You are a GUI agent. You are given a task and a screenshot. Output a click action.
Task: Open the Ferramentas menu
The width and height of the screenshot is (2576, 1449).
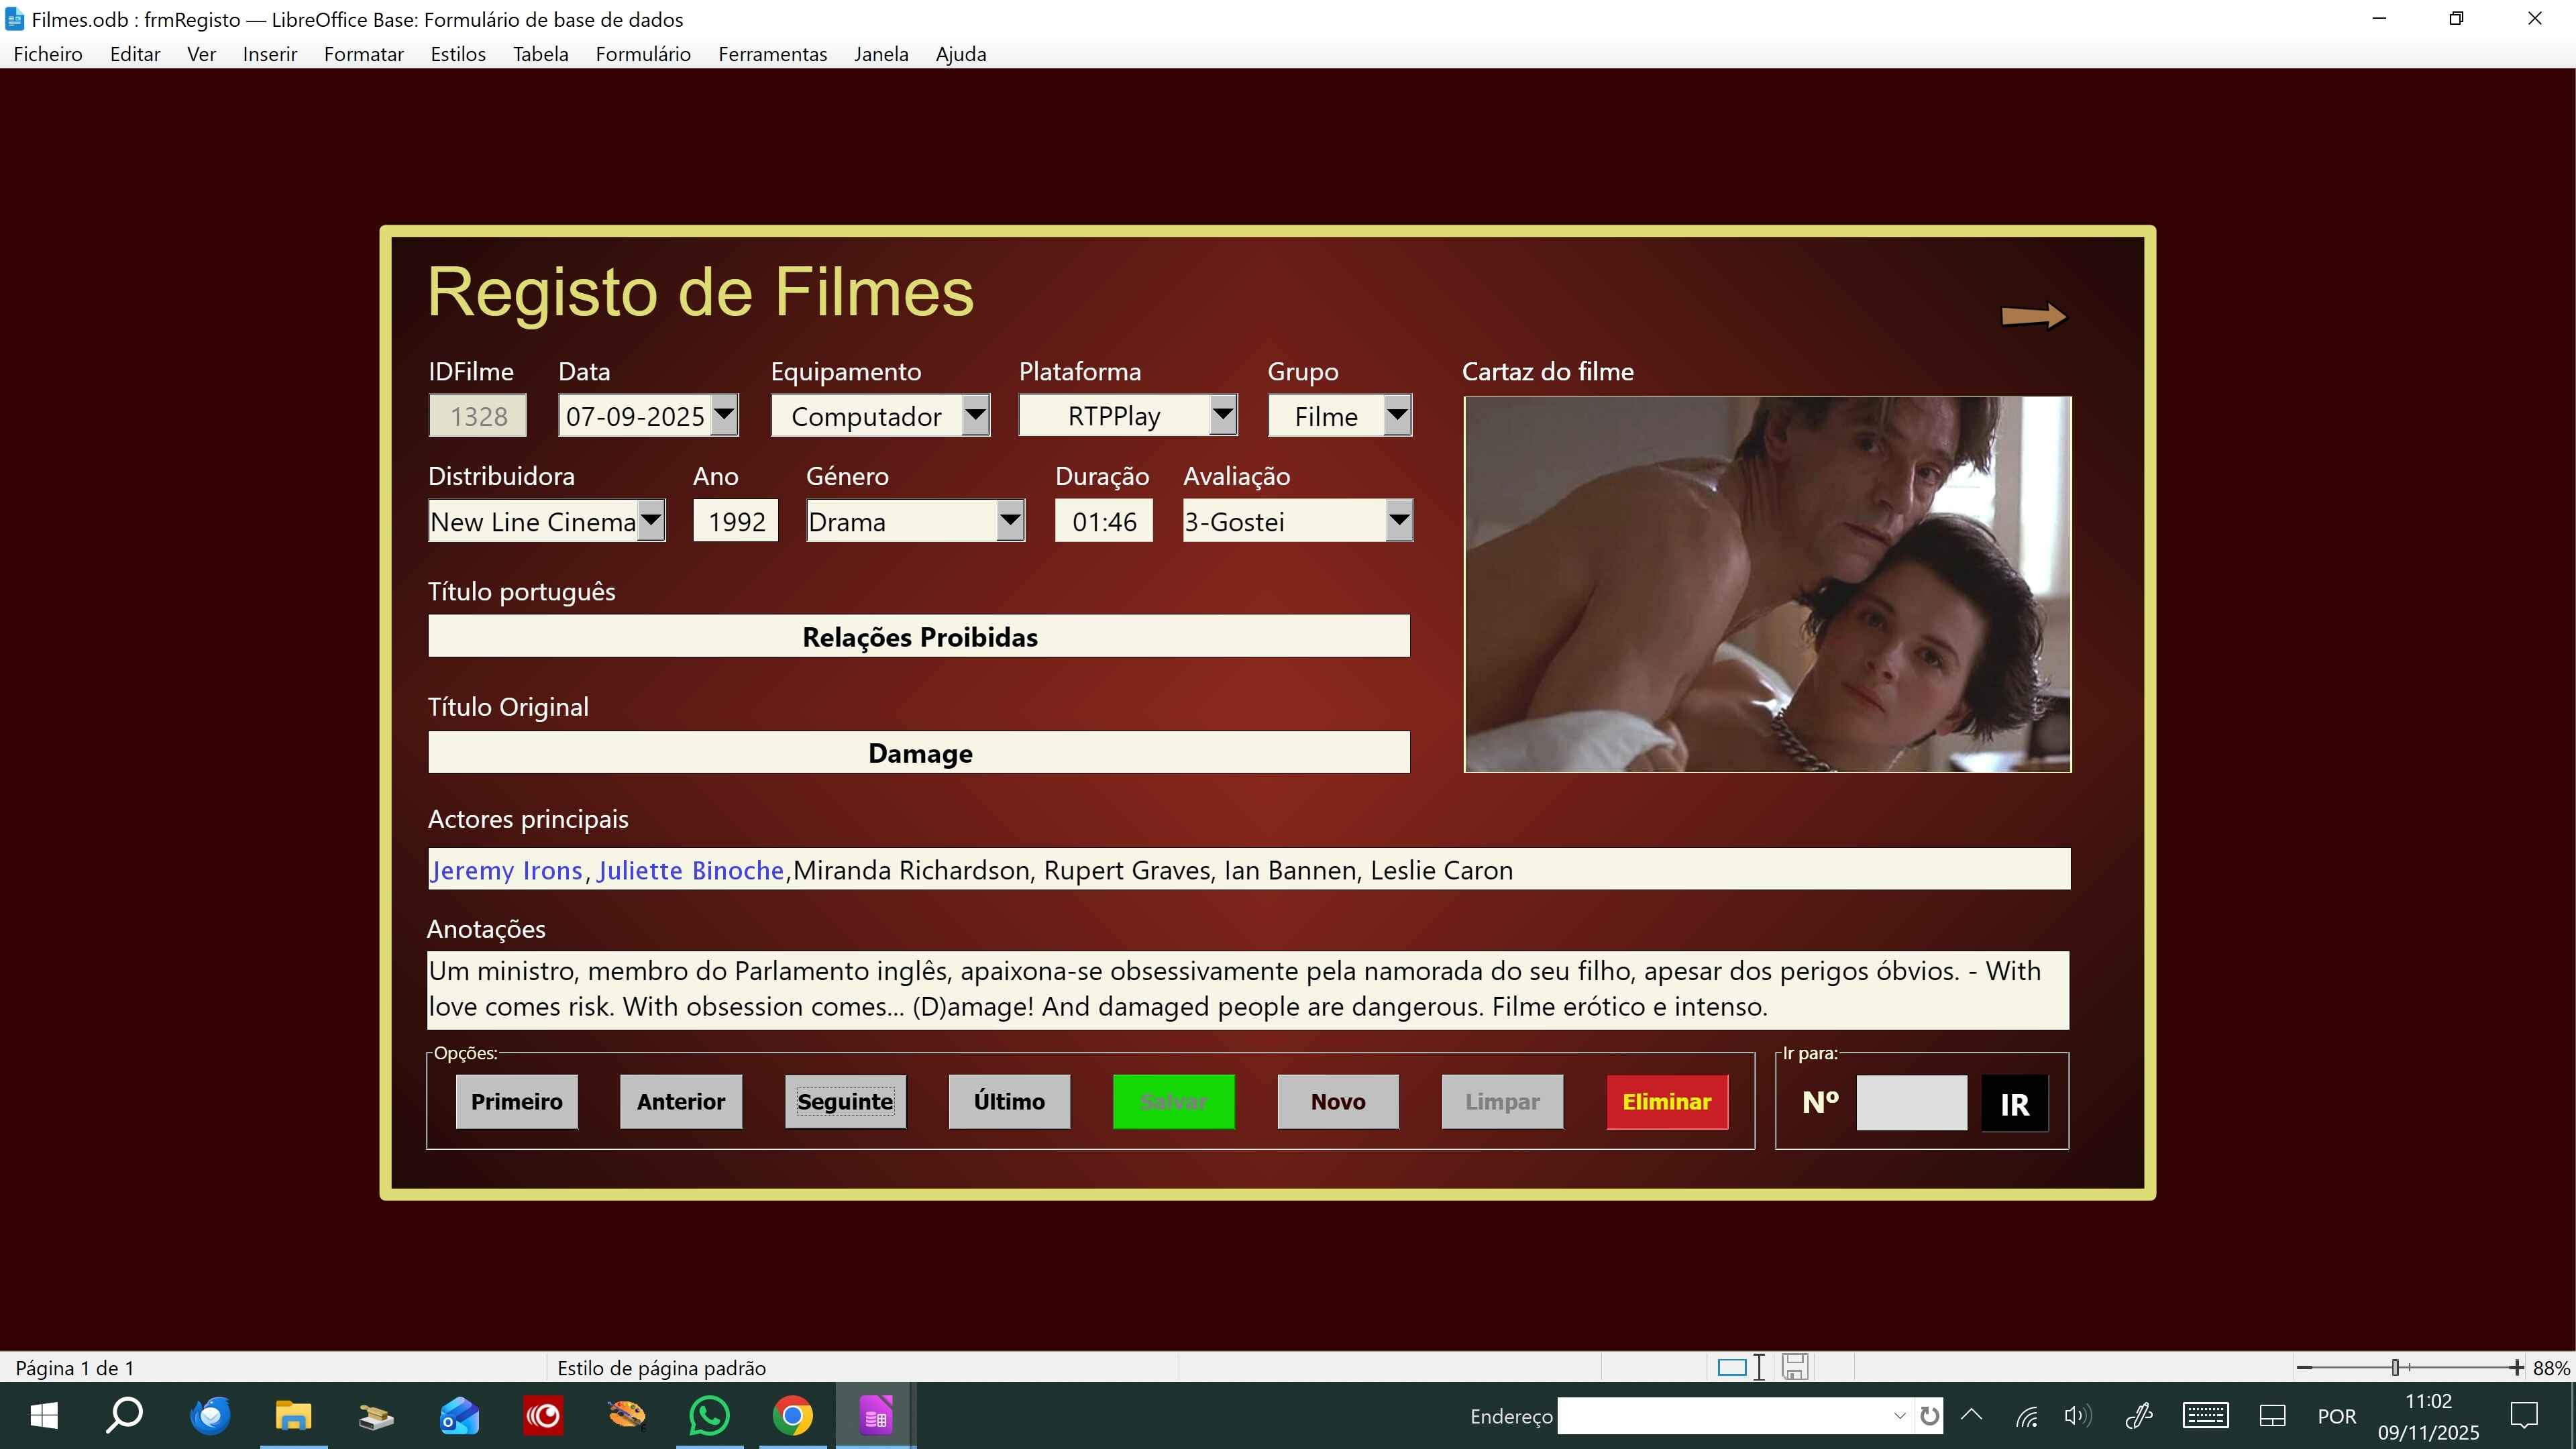772,54
